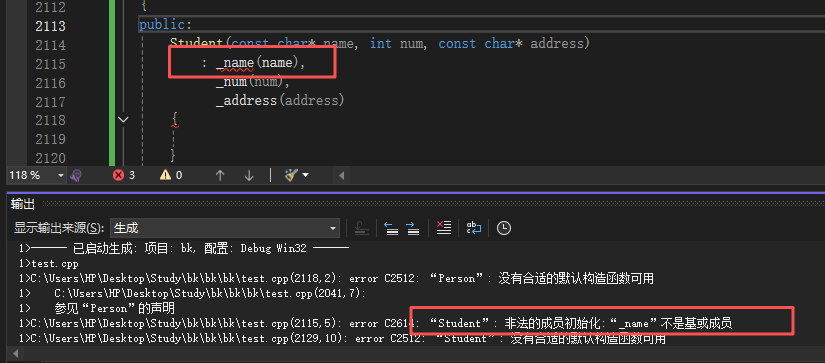The height and width of the screenshot is (363, 825).
Task: Click the 1>test.cpp output line
Action: coord(48,263)
